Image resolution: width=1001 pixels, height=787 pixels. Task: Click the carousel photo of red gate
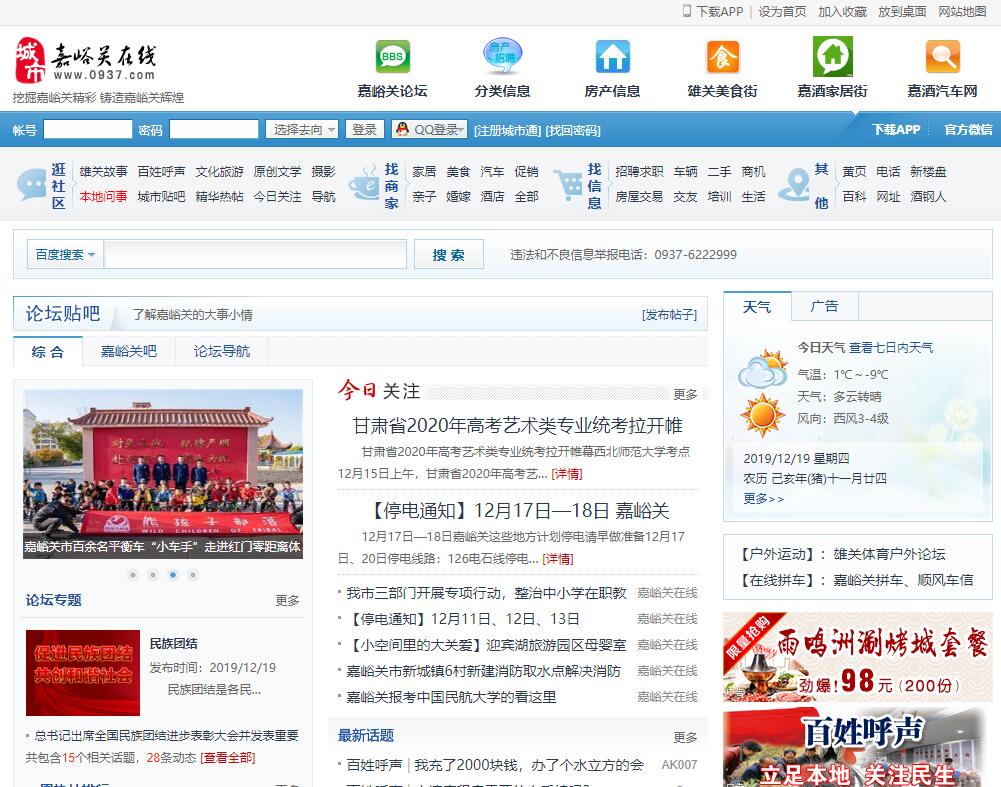point(163,474)
